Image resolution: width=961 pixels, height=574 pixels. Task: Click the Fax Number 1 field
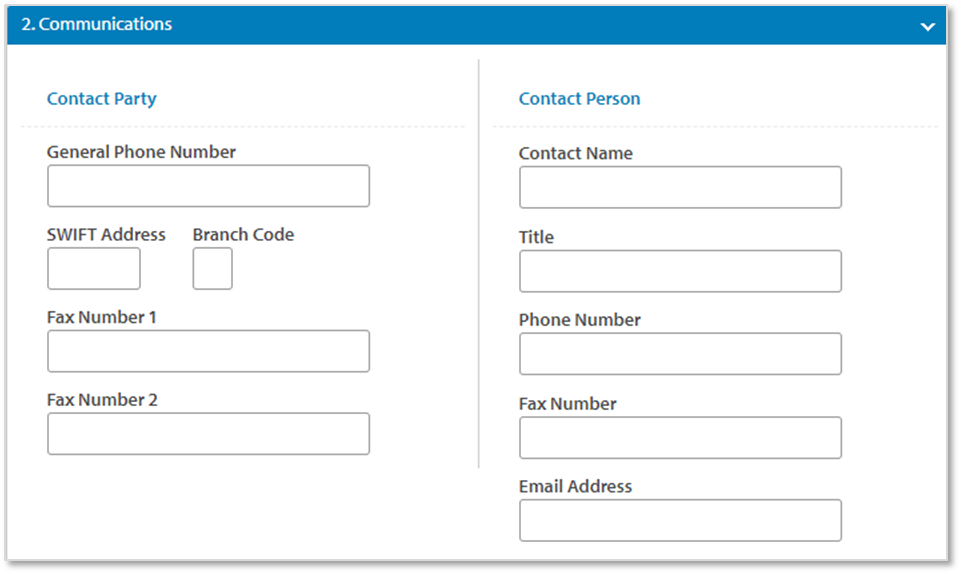[x=208, y=351]
